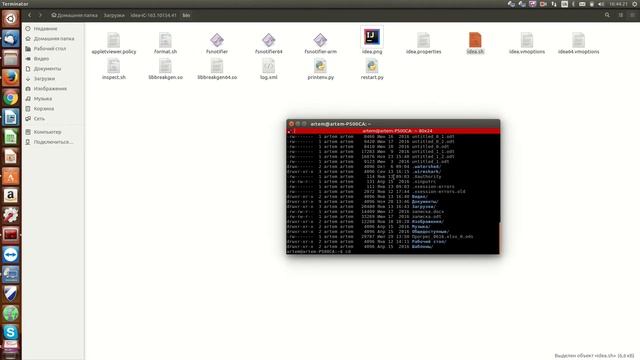Open the Домашняя папка breadcrumb in the path bar
The image size is (640, 360).
tap(74, 15)
